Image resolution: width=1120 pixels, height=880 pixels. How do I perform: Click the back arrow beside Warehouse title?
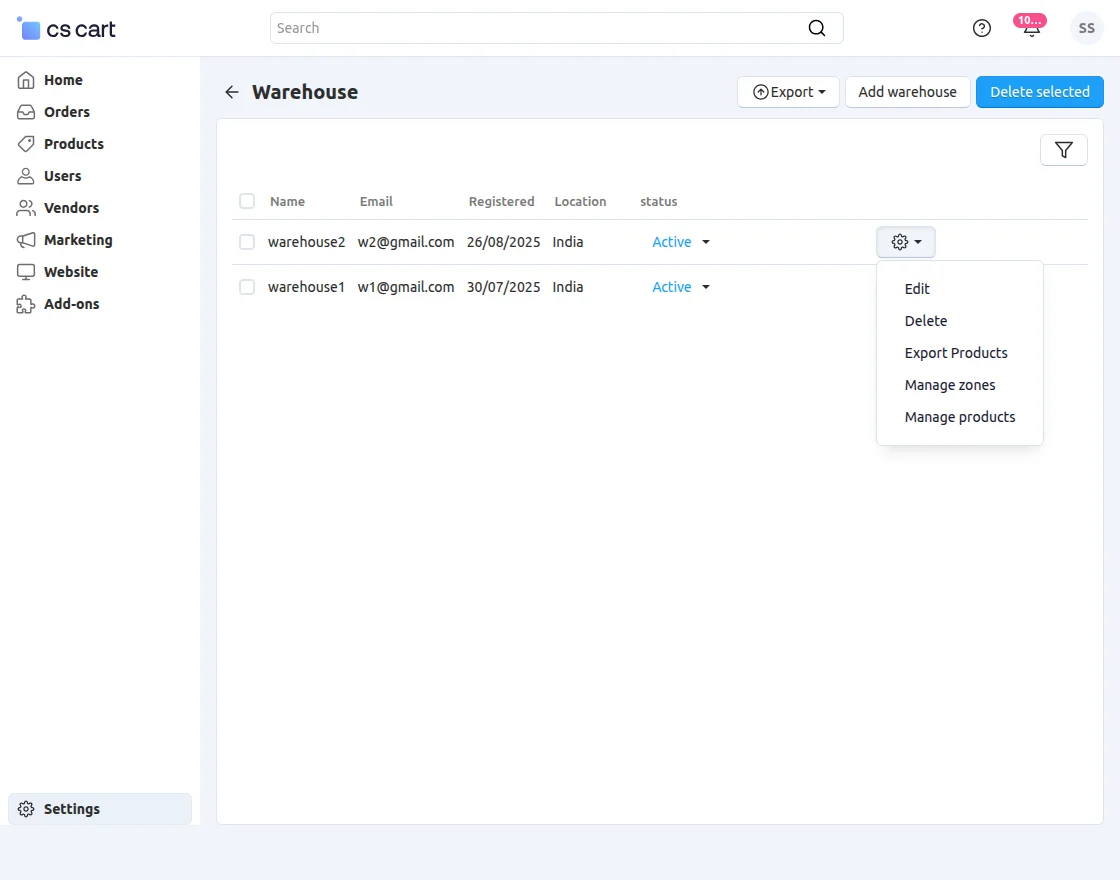[232, 92]
